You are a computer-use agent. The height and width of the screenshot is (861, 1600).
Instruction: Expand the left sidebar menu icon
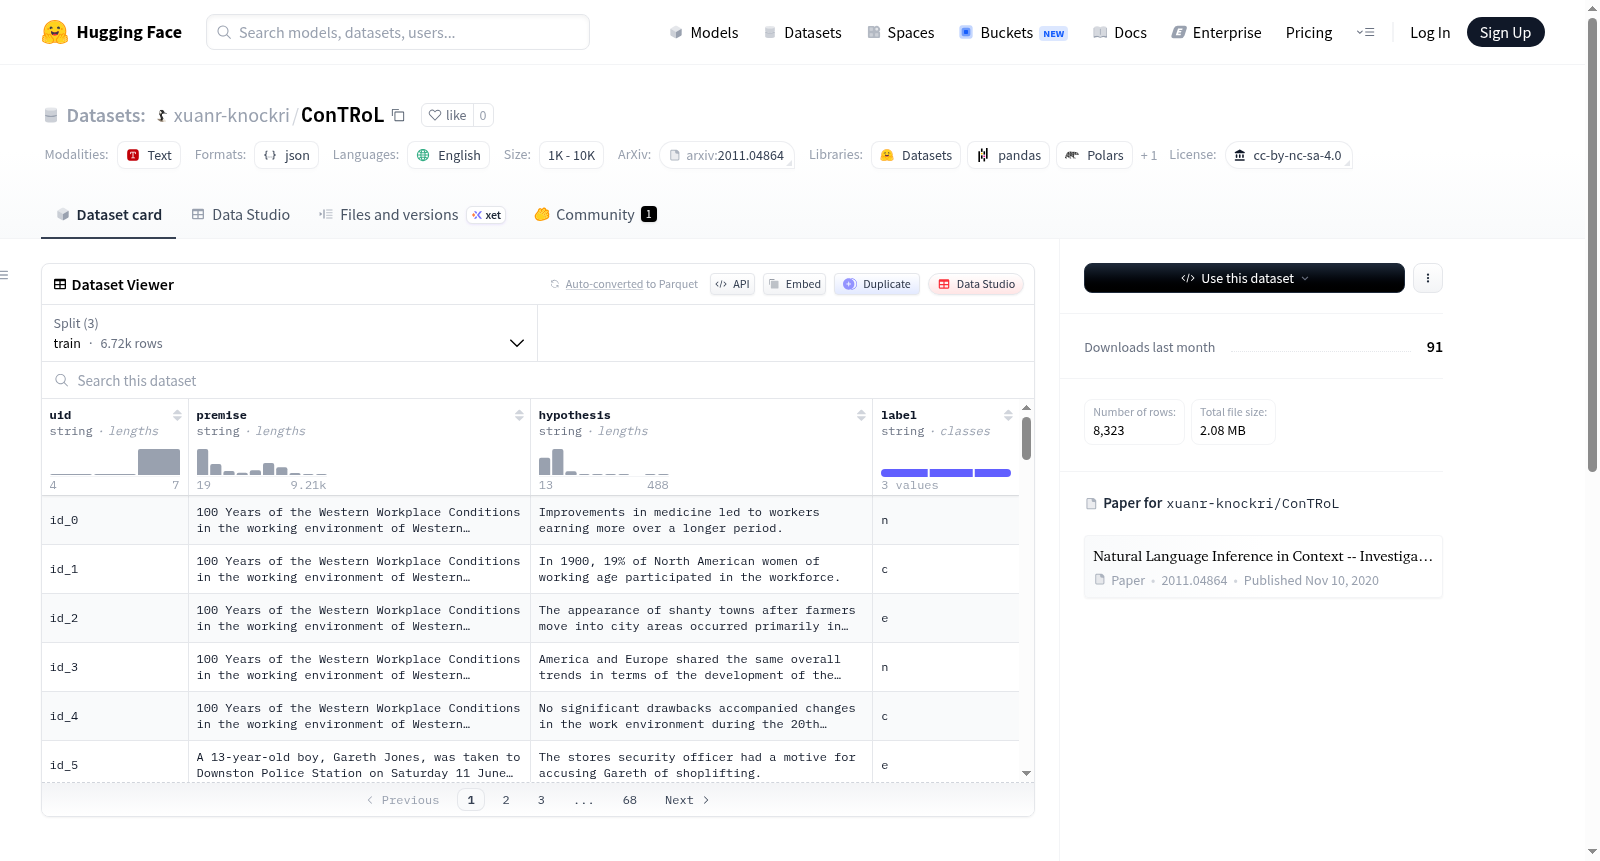click(x=4, y=275)
